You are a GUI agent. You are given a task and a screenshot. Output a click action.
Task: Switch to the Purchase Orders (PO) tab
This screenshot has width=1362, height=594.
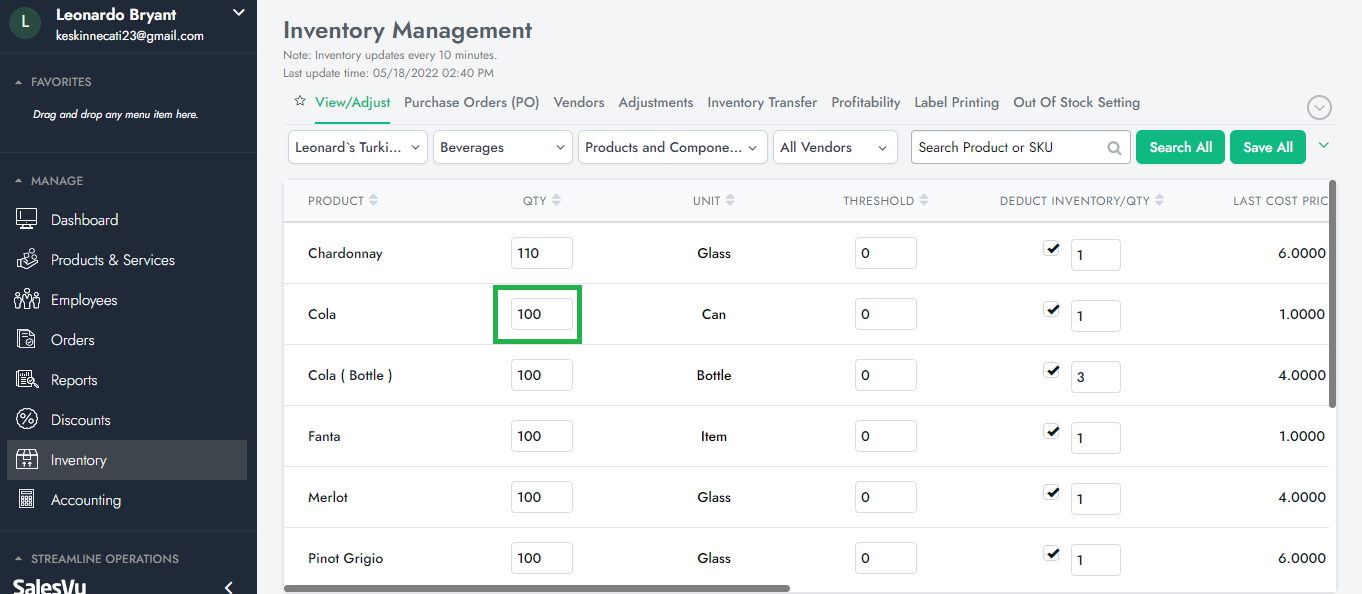[471, 102]
